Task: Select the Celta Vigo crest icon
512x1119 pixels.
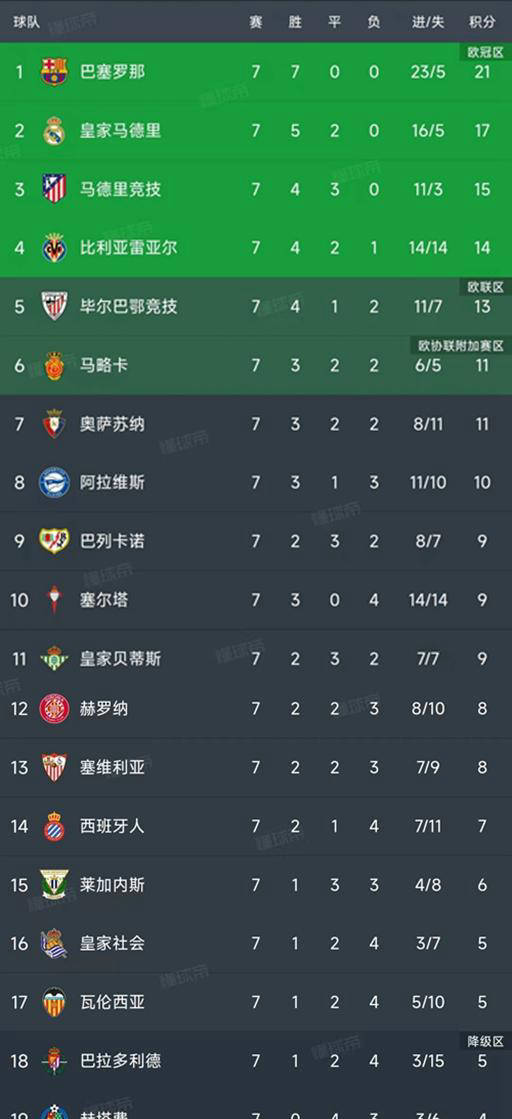Action: pyautogui.click(x=54, y=599)
